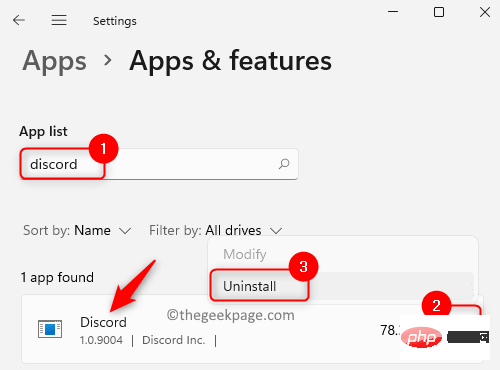The image size is (500, 370).
Task: Click the red step 3 badge
Action: tap(303, 267)
